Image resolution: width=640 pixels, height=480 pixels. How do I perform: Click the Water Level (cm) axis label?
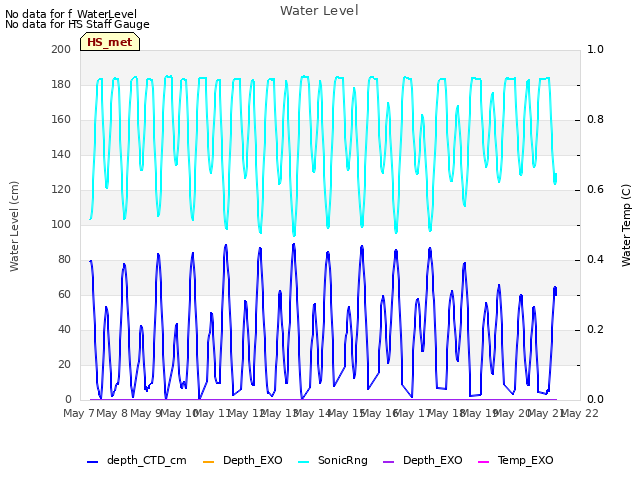coord(14,226)
